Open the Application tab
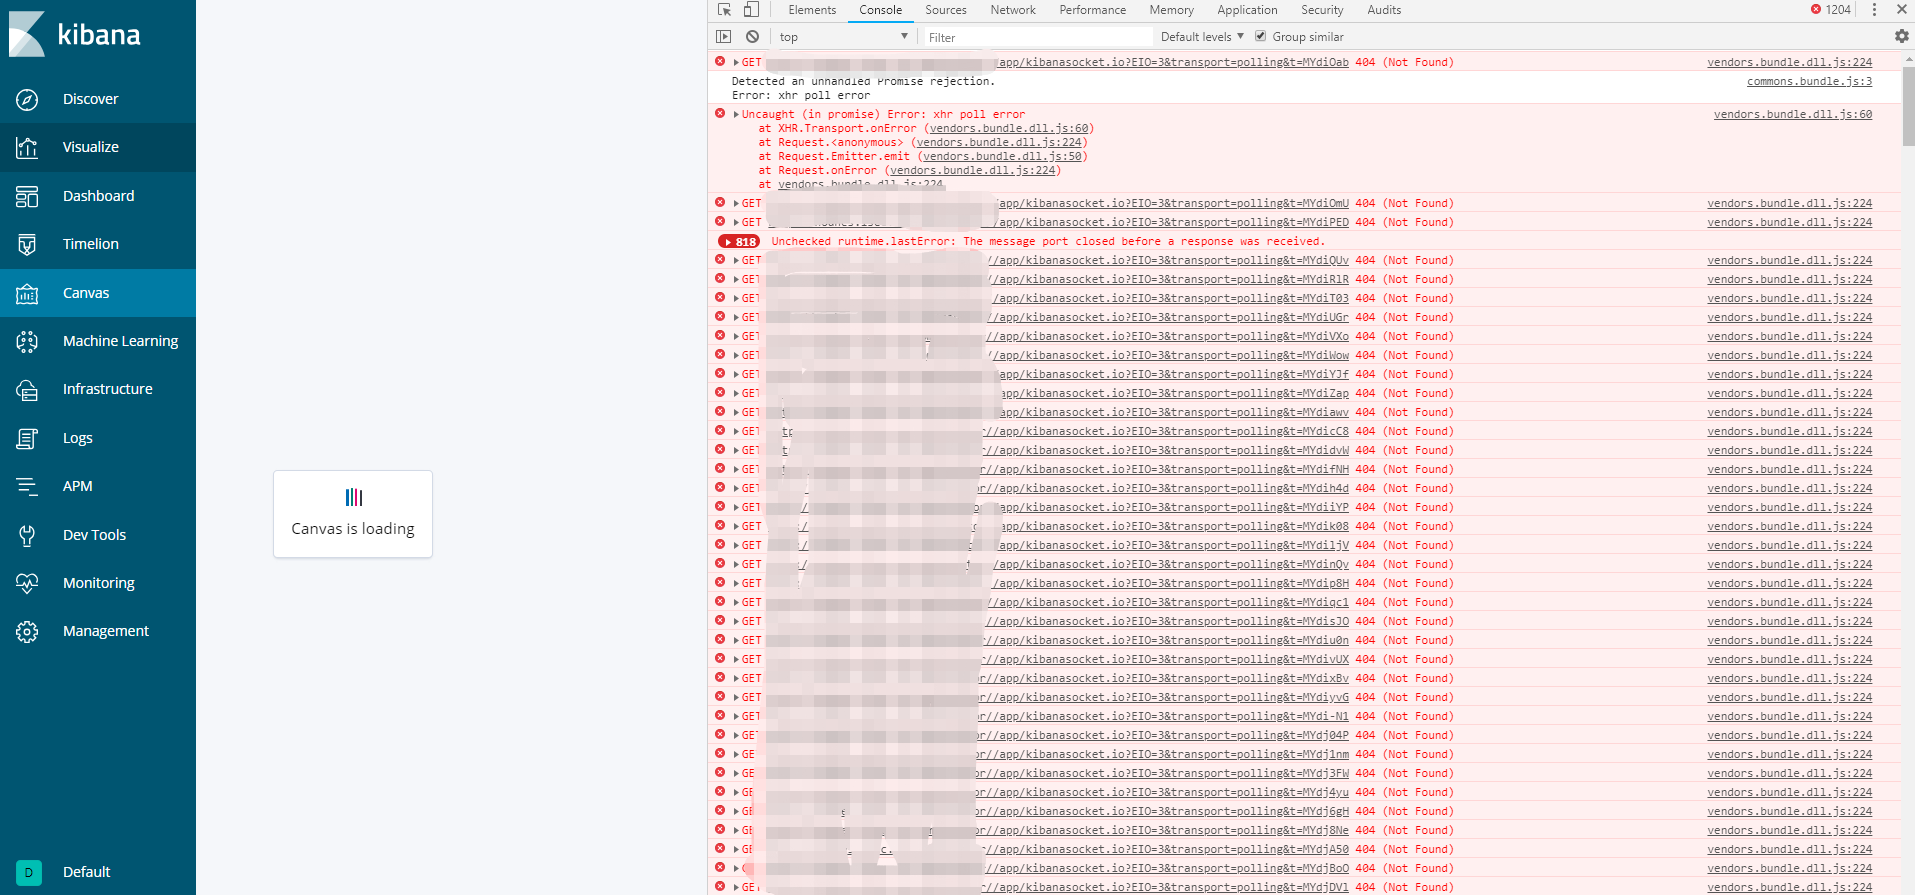The width and height of the screenshot is (1915, 895). click(x=1247, y=10)
